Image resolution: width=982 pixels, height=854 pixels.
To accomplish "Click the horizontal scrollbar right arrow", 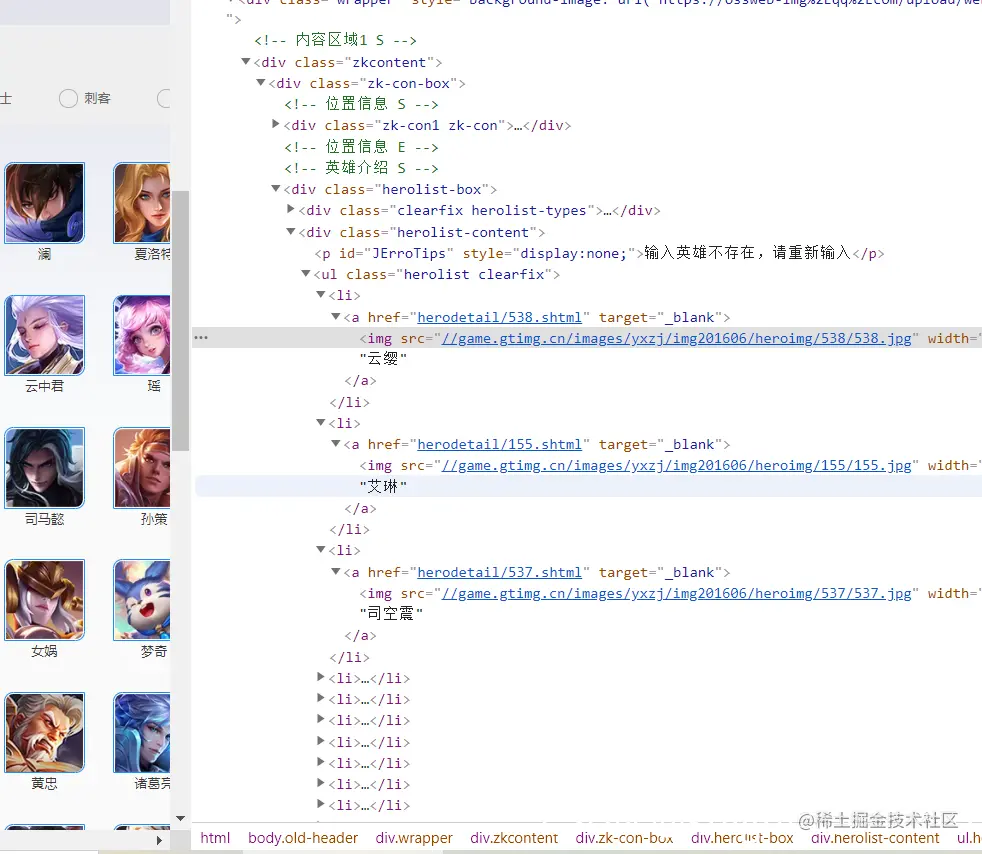I will pos(159,840).
